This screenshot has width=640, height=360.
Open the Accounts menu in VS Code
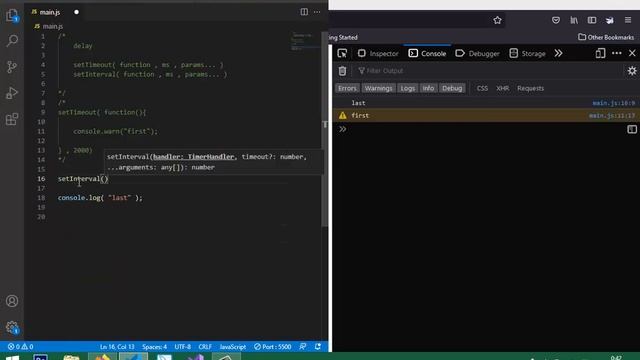coord(12,301)
